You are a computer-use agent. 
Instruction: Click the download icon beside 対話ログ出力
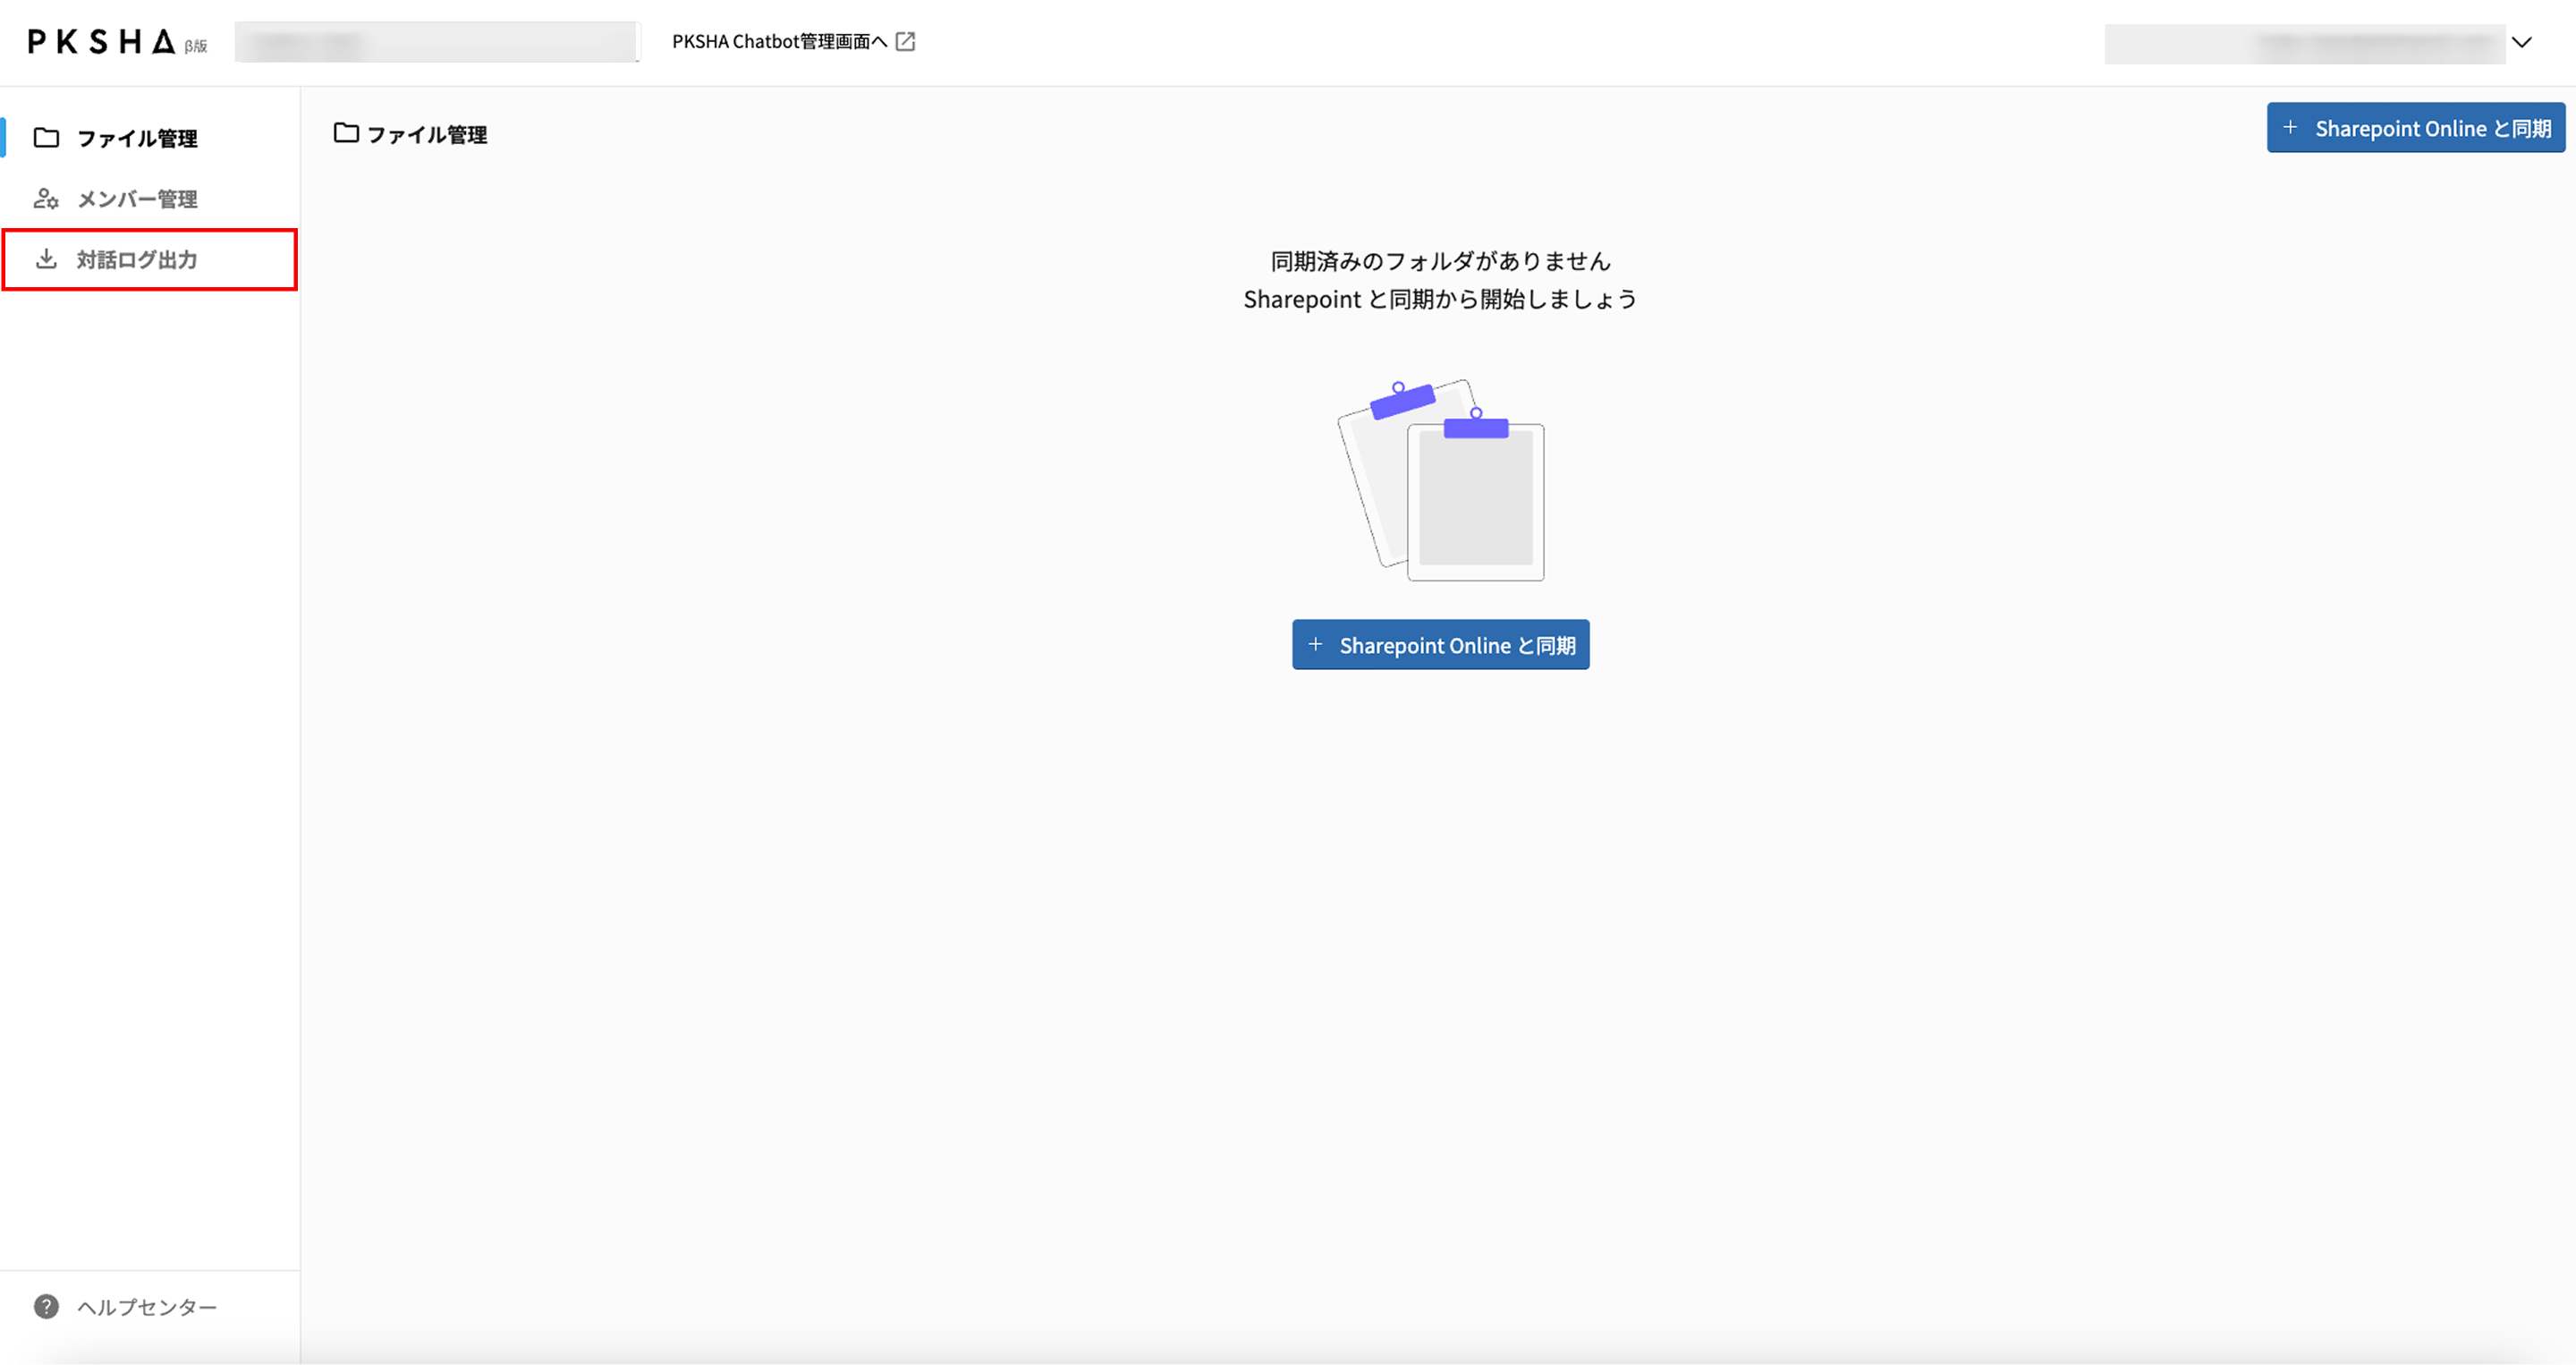(x=46, y=259)
